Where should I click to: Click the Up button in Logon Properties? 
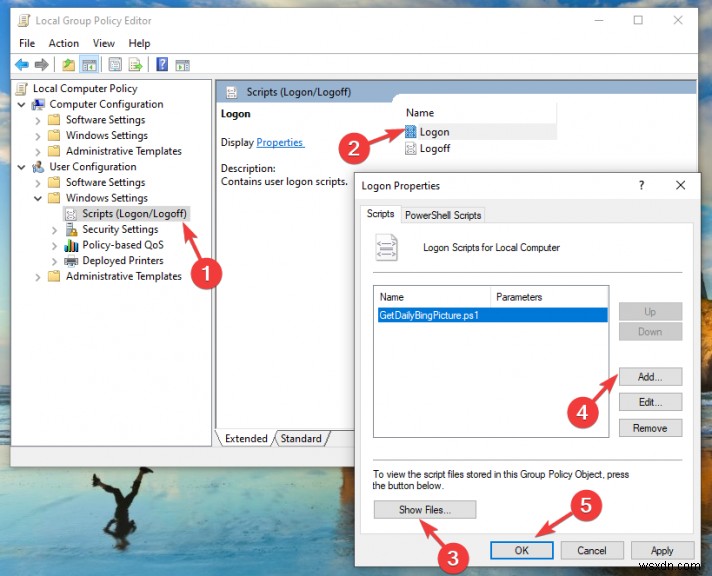(650, 312)
